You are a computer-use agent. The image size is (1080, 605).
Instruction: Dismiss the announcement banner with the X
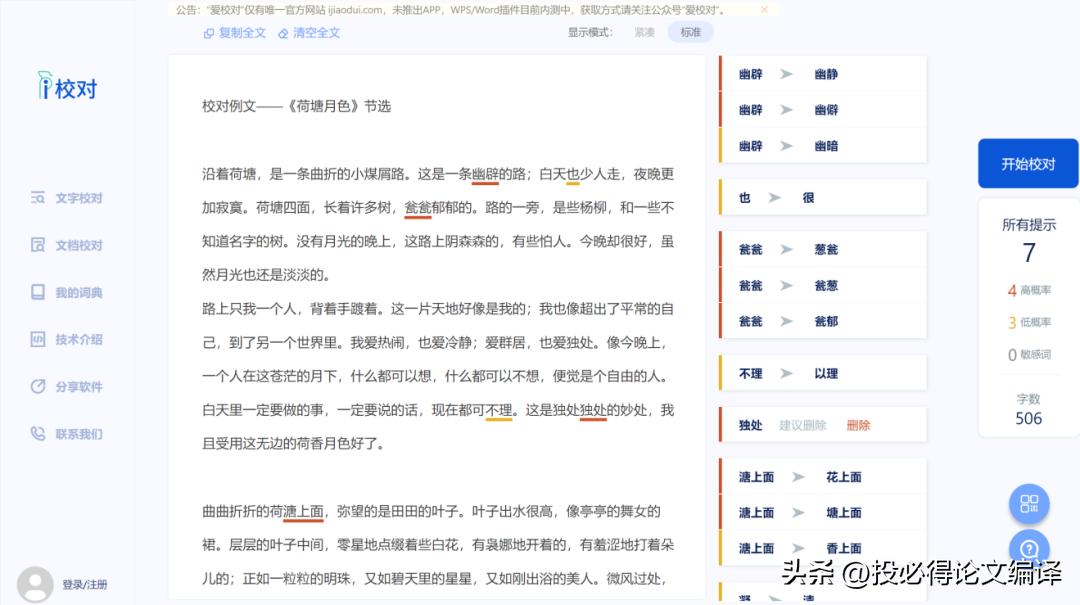[765, 9]
